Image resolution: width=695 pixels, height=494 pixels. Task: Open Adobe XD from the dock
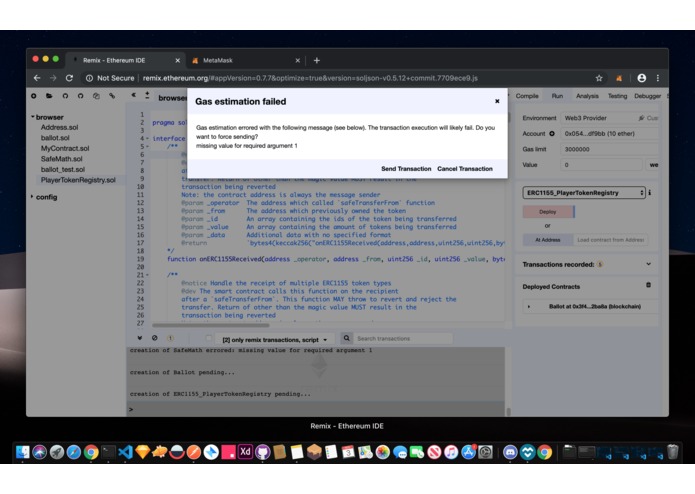(245, 452)
